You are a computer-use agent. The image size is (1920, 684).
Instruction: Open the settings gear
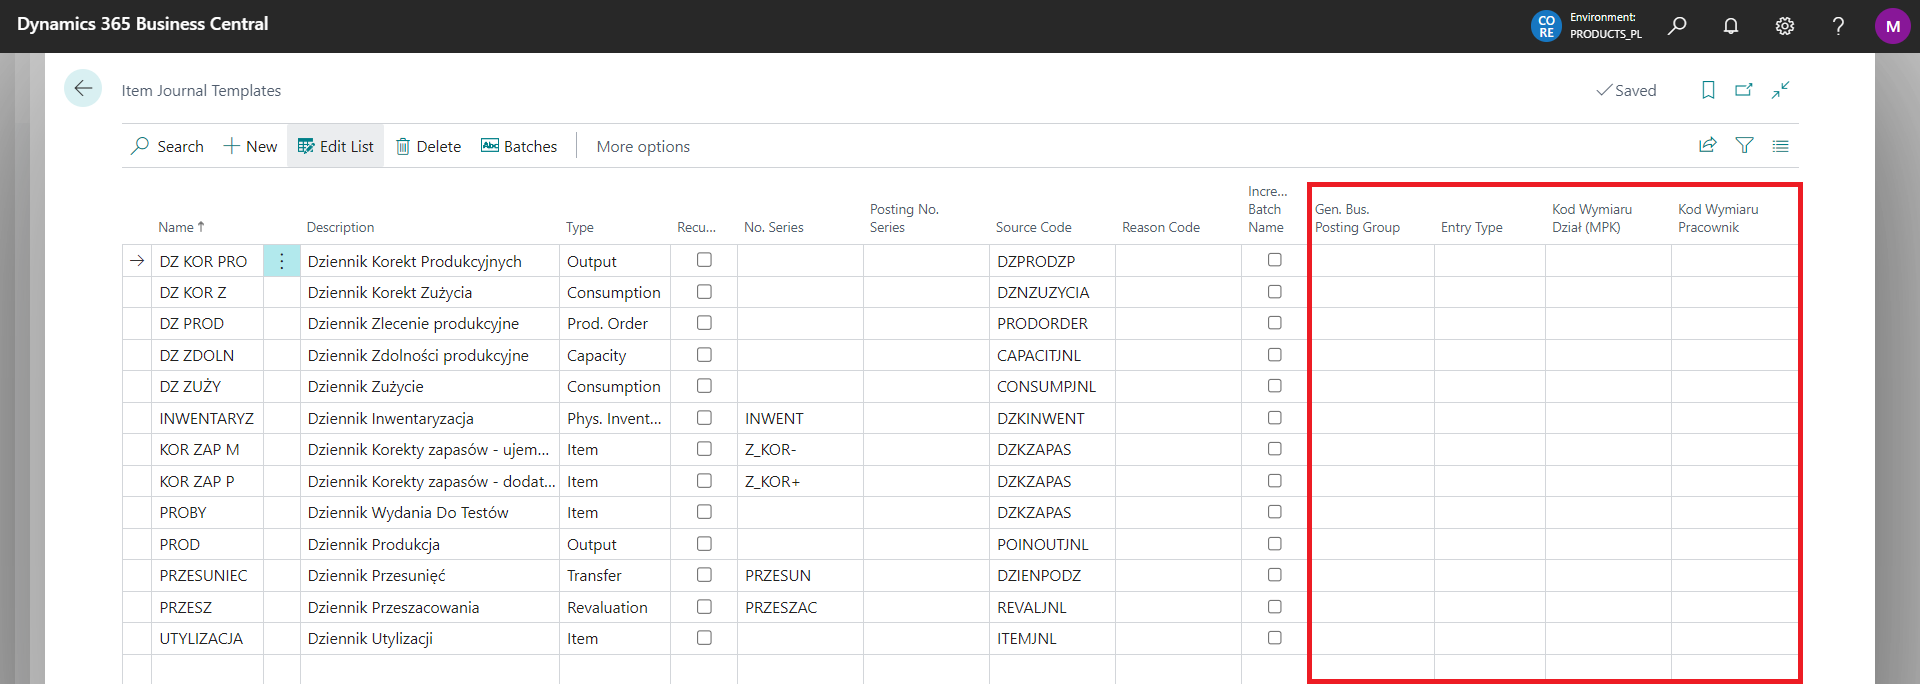coord(1785,26)
